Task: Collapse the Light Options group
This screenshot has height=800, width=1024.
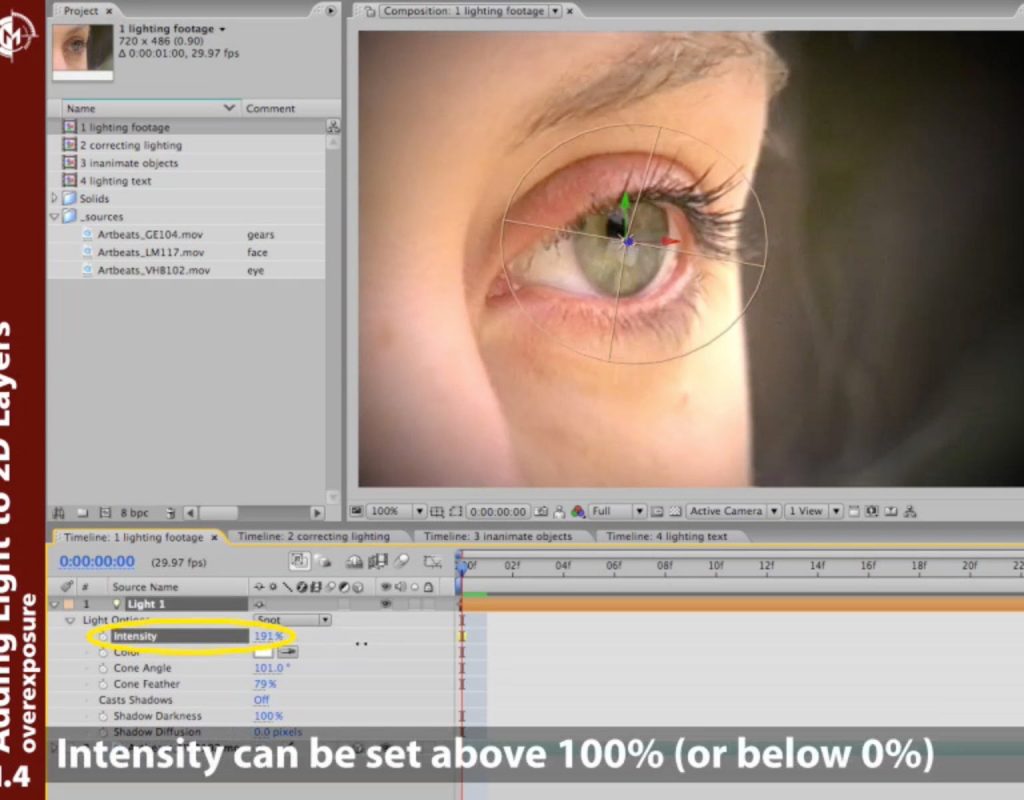Action: tap(71, 620)
